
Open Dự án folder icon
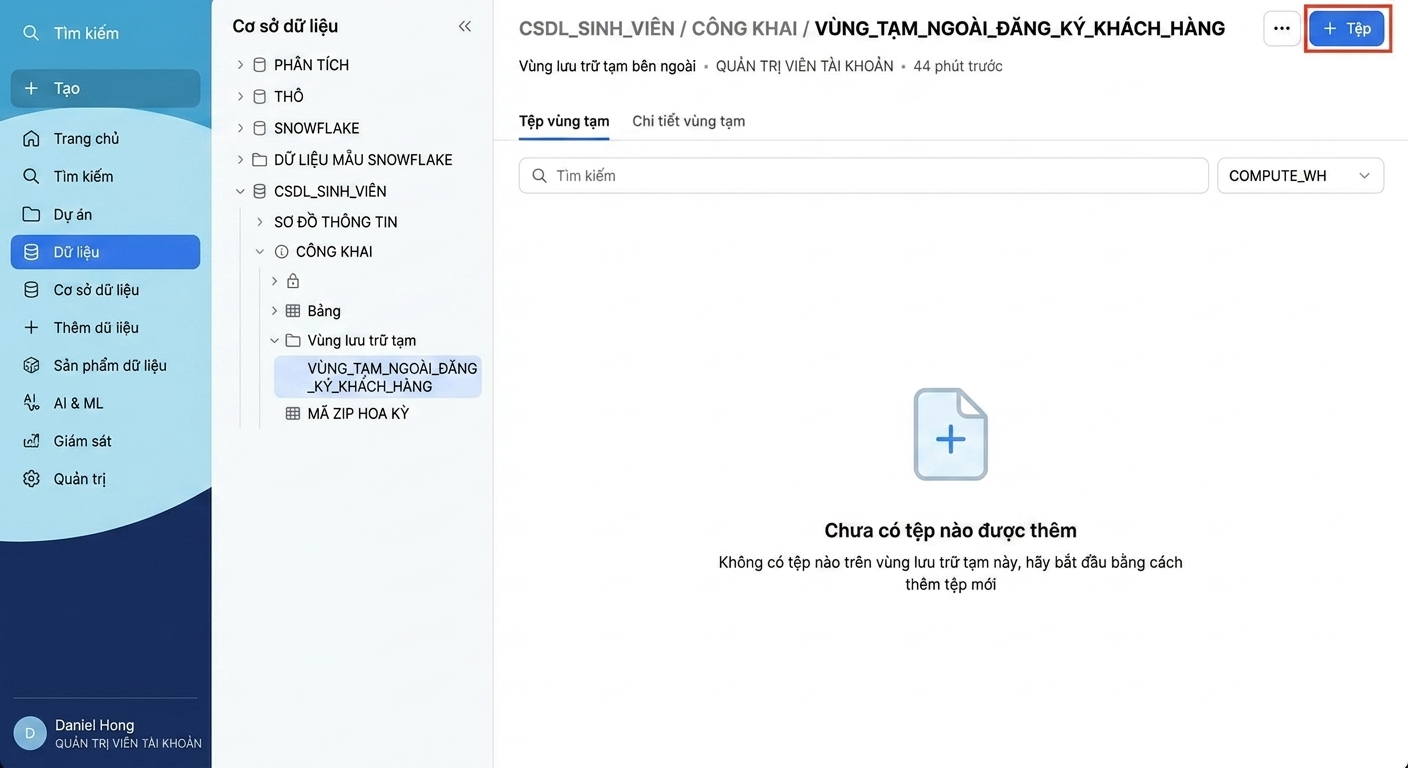[x=31, y=214]
